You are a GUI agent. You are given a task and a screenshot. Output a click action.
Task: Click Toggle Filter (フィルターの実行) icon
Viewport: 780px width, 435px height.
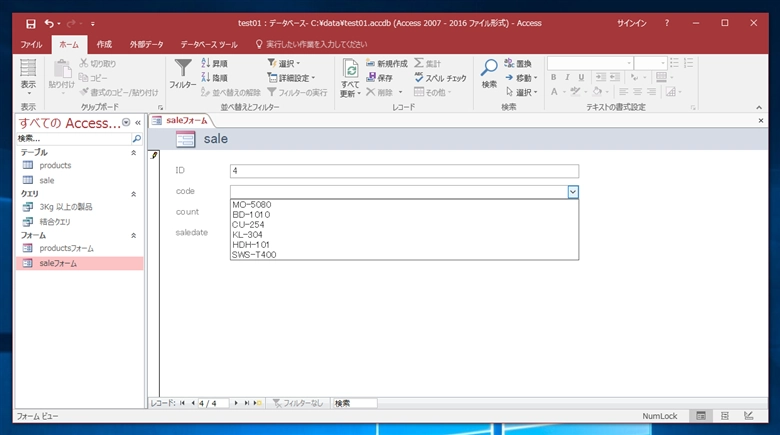point(272,92)
